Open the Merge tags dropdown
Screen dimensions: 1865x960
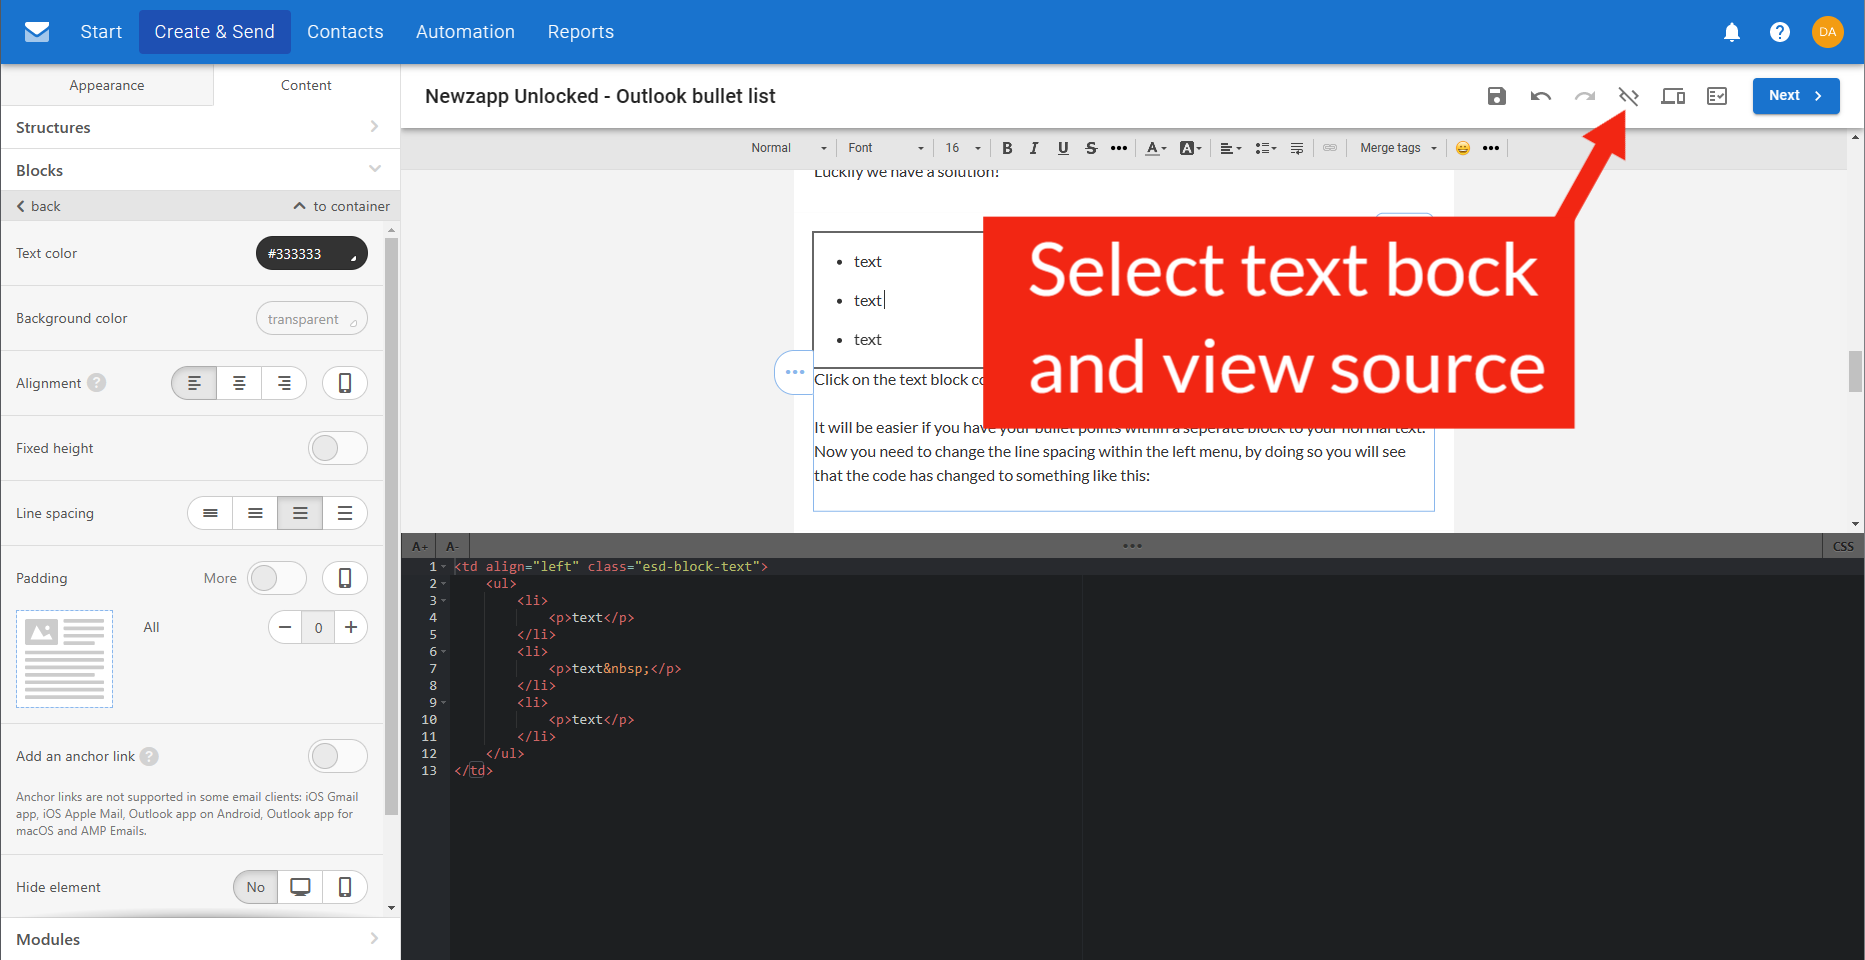[1397, 148]
